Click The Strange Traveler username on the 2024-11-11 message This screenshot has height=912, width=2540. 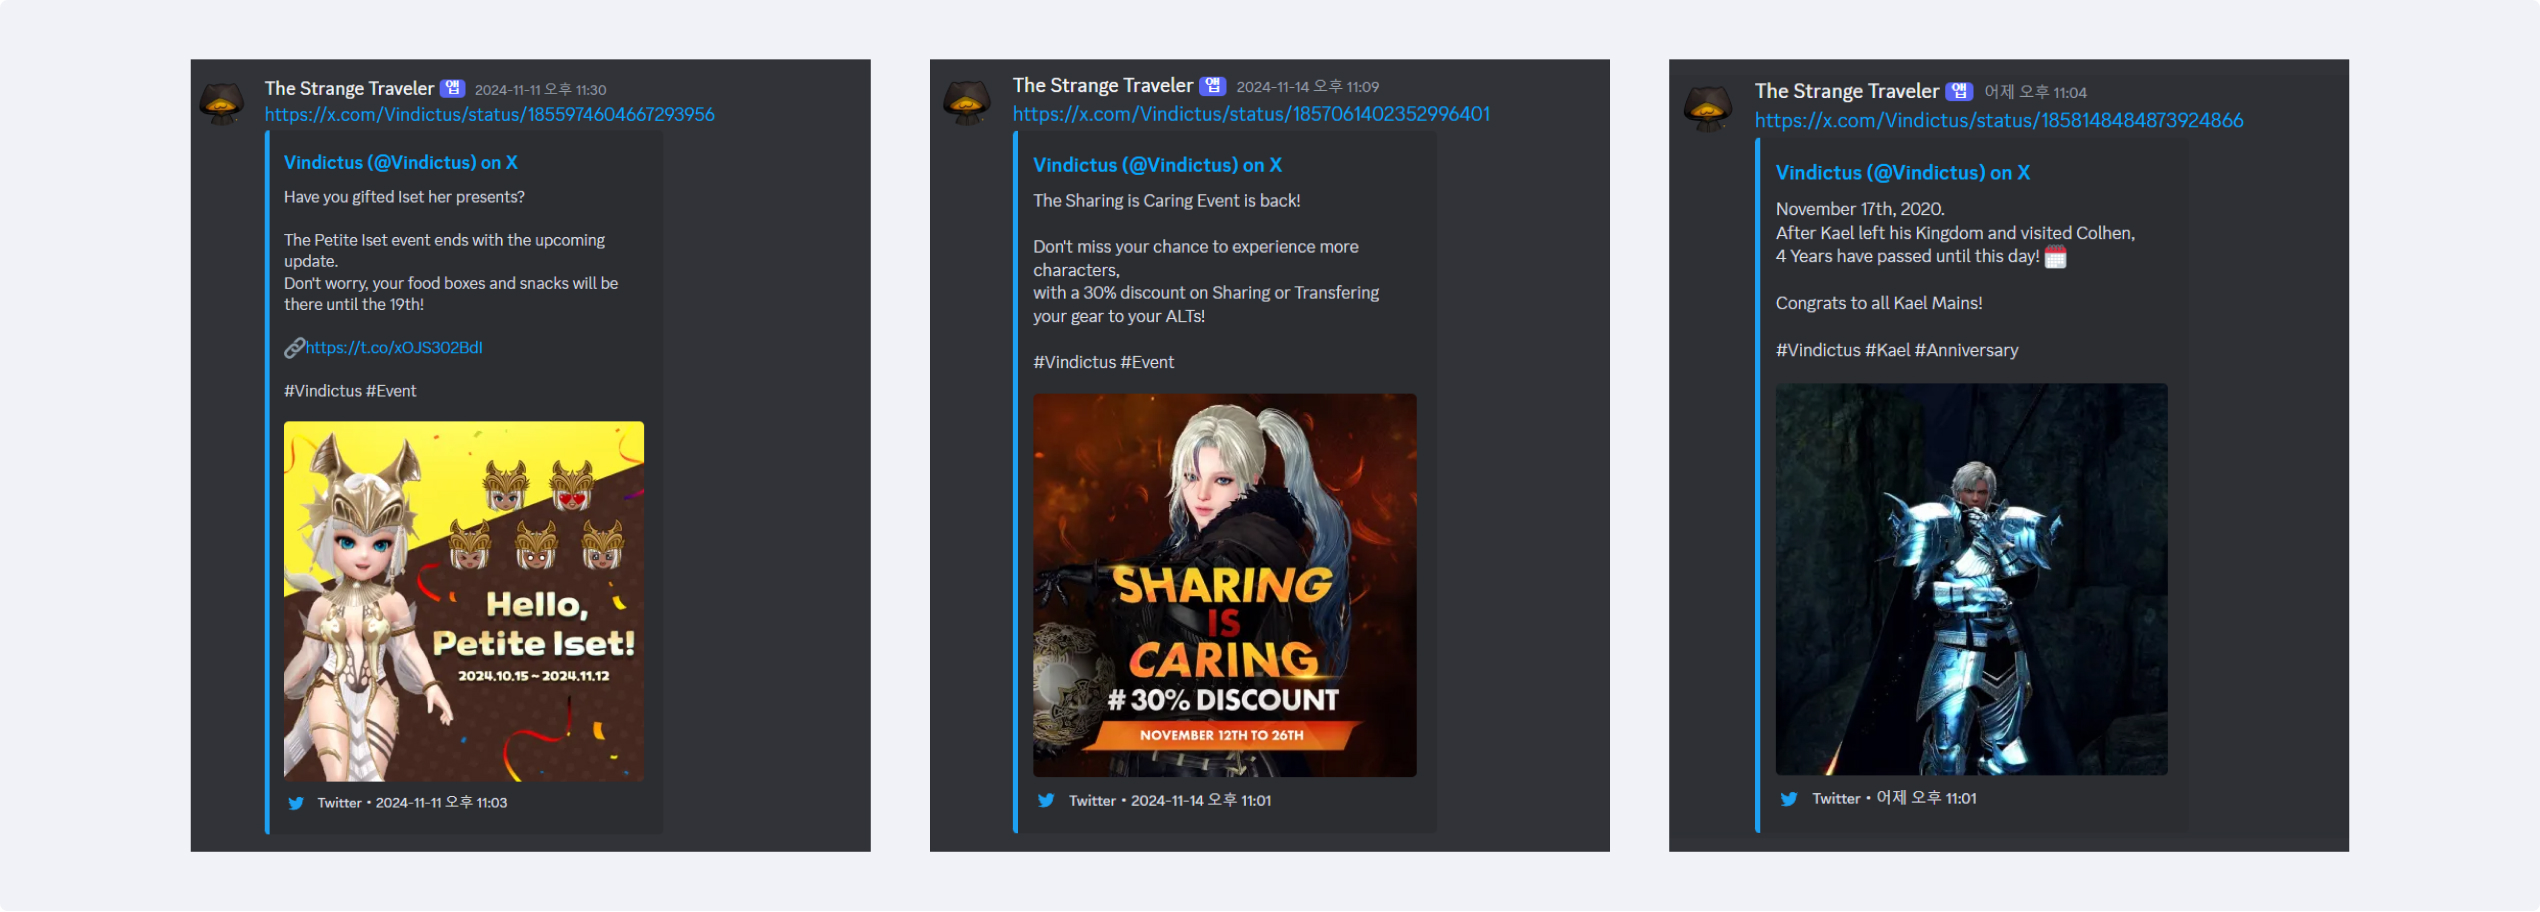click(349, 89)
